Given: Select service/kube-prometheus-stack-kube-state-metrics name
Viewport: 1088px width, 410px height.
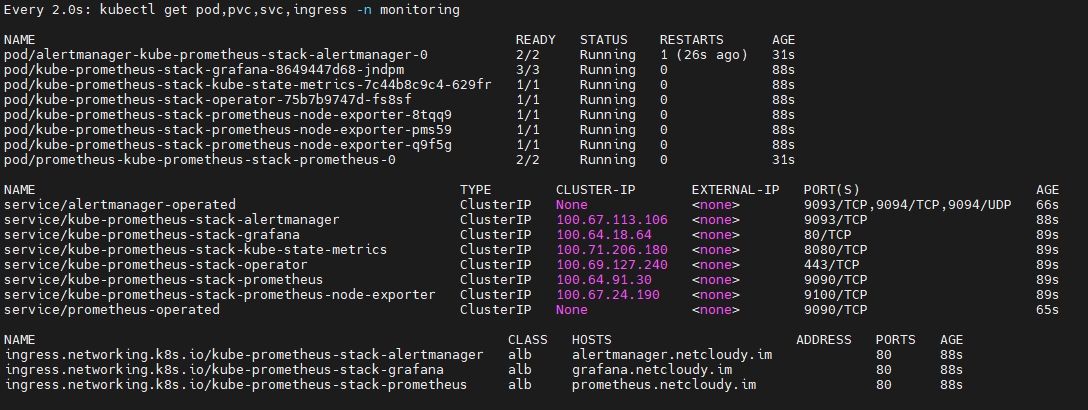Looking at the screenshot, I should click(x=196, y=250).
